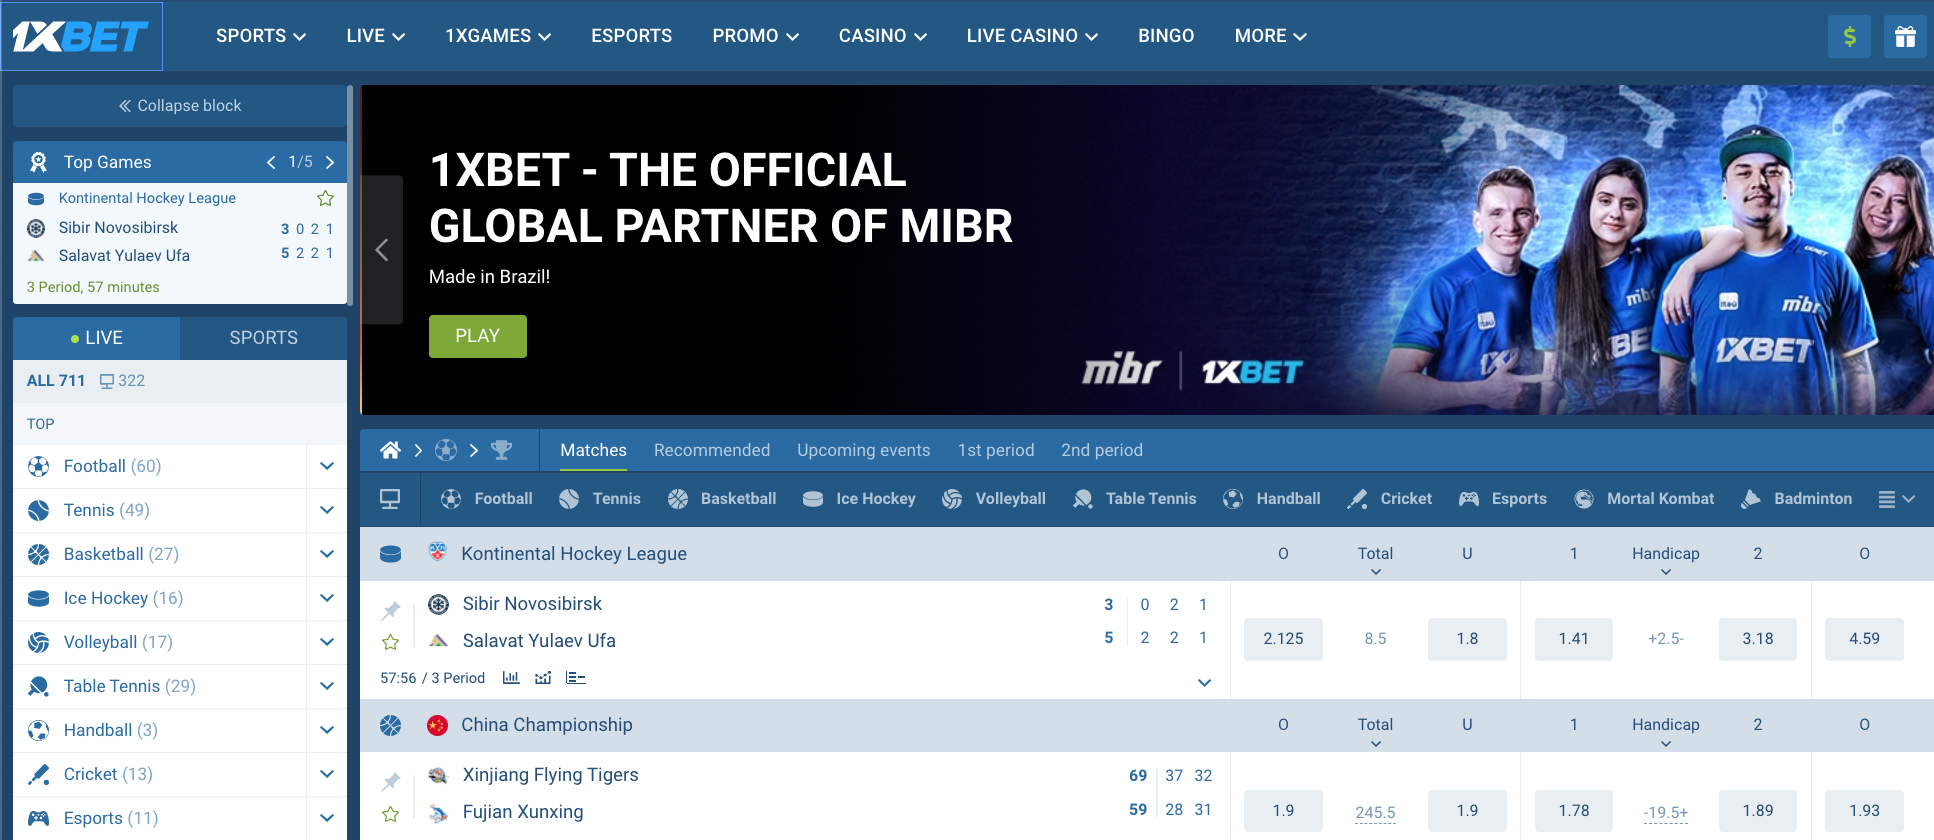The width and height of the screenshot is (1934, 840).
Task: Expand Ice Hockey (16) in sidebar
Action: (x=327, y=598)
